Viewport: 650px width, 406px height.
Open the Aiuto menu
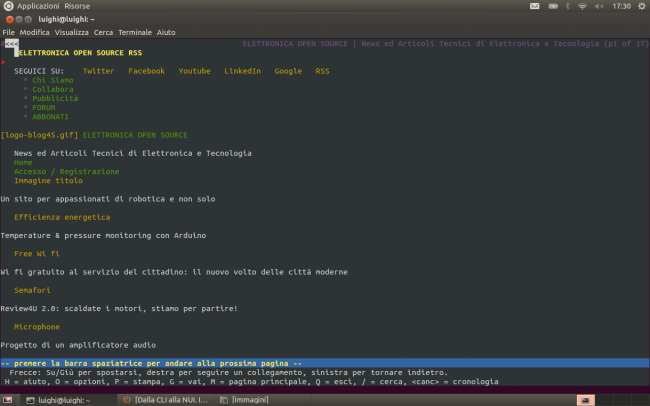(x=166, y=32)
